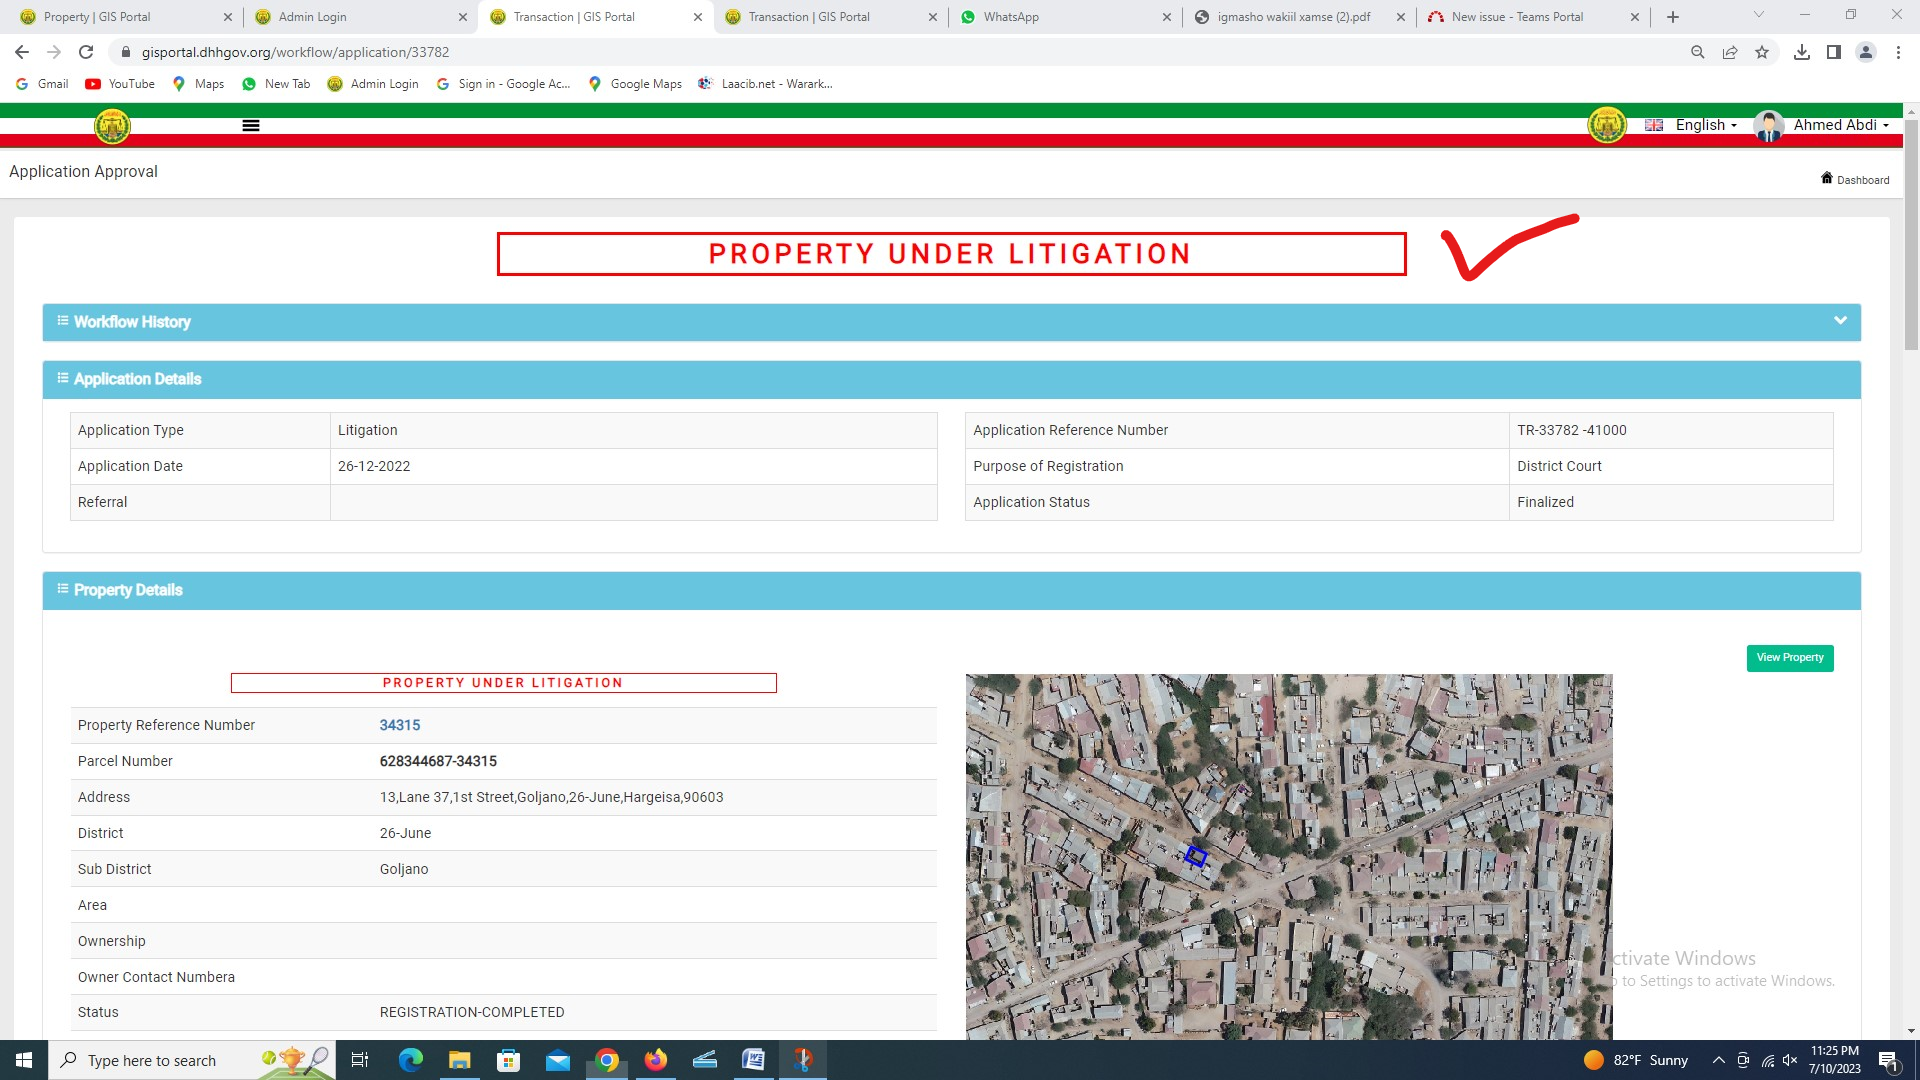This screenshot has height=1080, width=1920.
Task: Open the hamburger sidebar menu
Action: point(251,125)
